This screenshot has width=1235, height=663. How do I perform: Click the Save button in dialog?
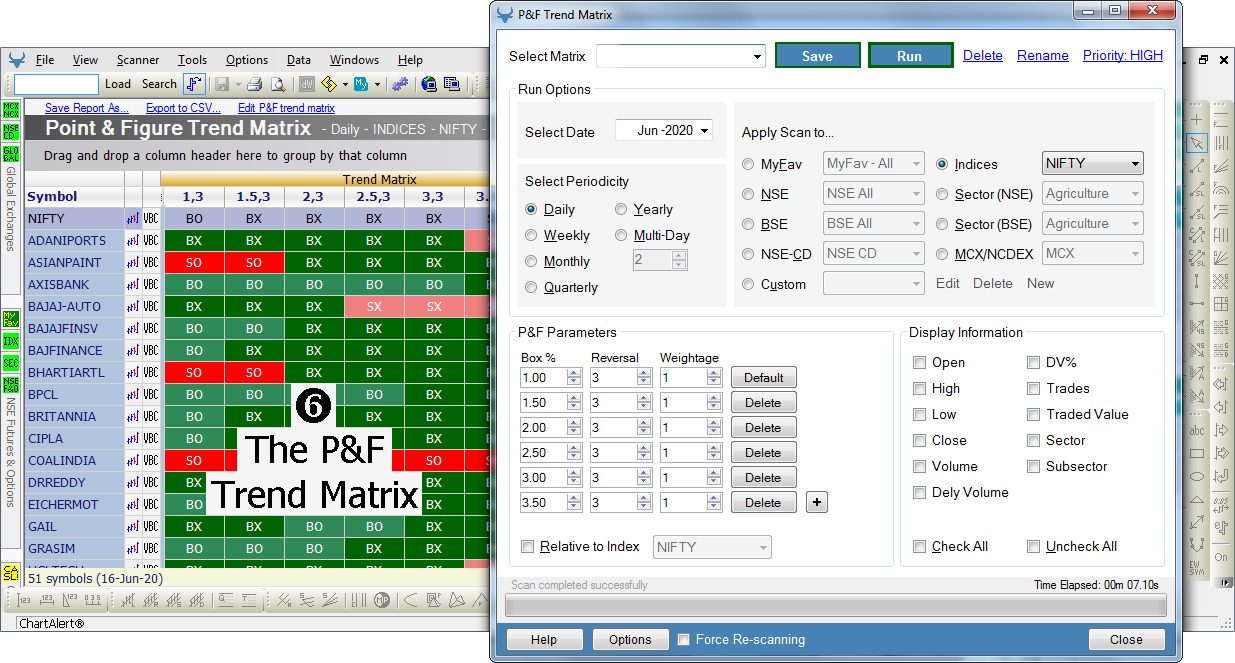817,56
